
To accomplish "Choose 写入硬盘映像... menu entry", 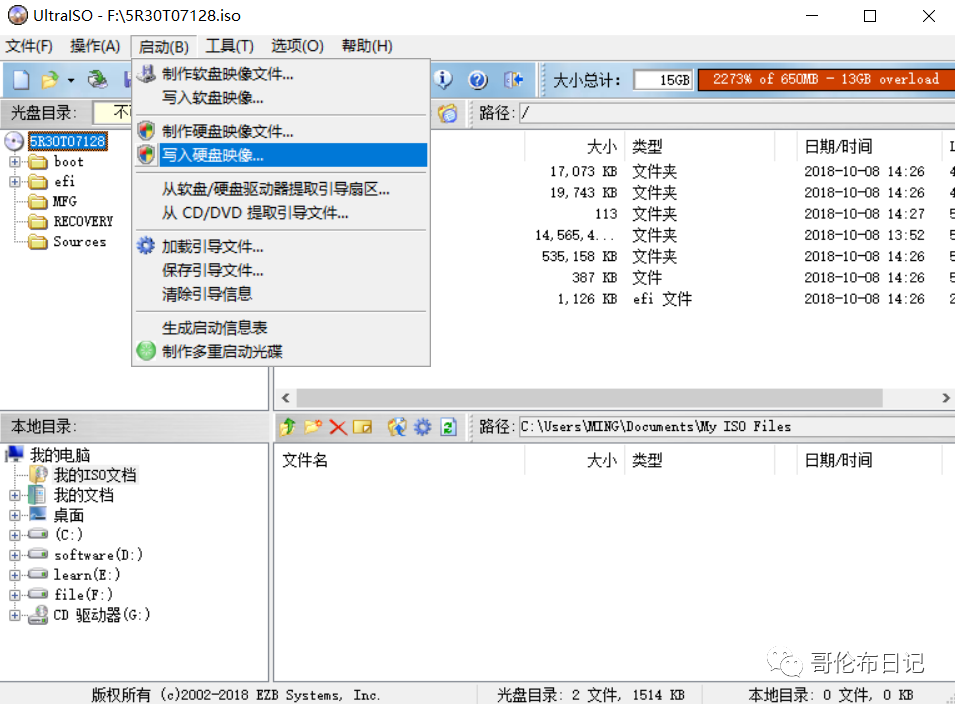I will [281, 155].
